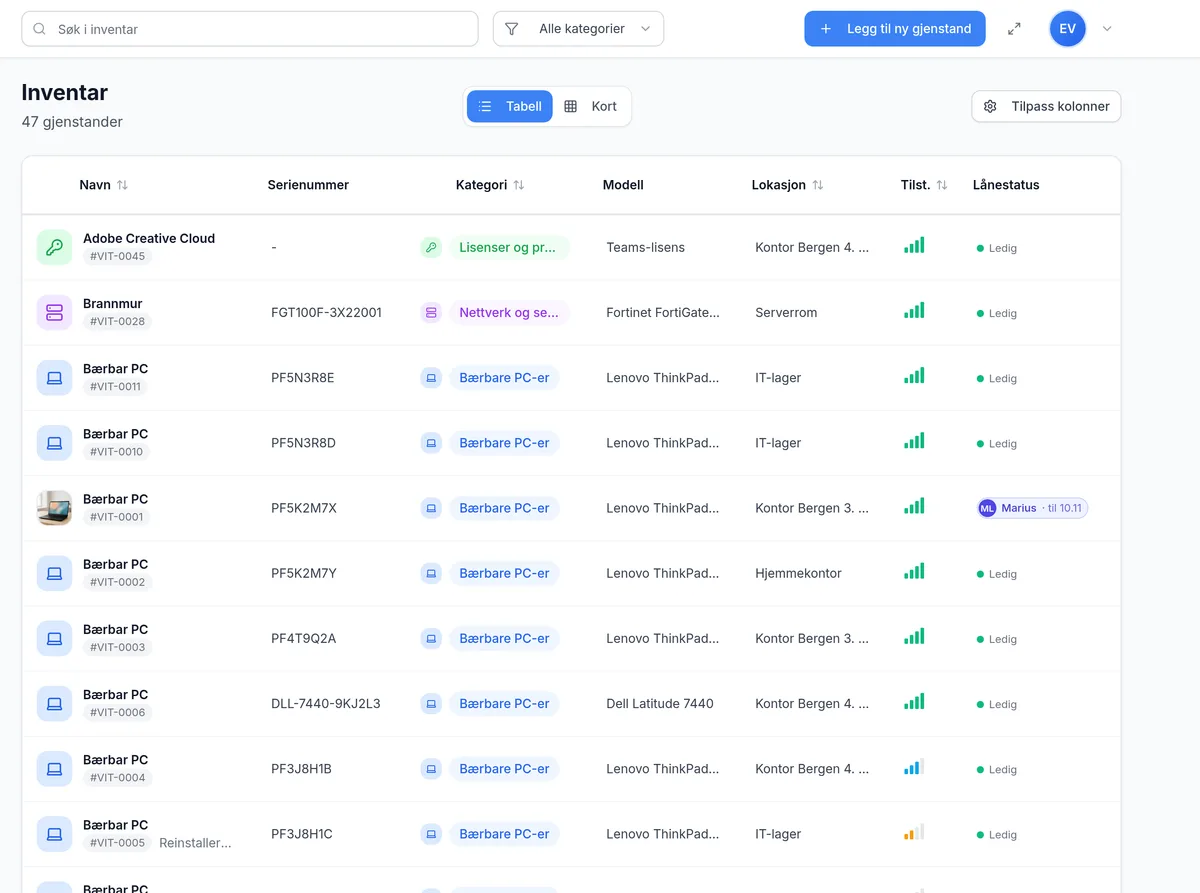
Task: Switch to the Kort view
Action: 591,106
